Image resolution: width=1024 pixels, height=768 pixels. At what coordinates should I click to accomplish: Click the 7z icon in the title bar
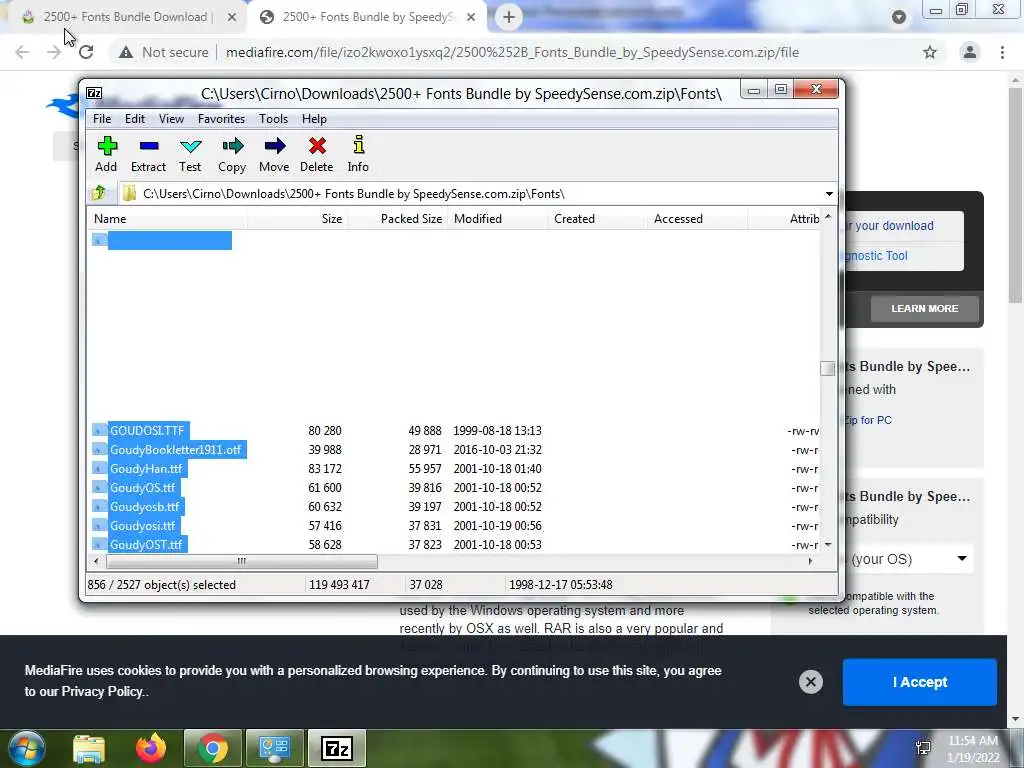(x=95, y=93)
